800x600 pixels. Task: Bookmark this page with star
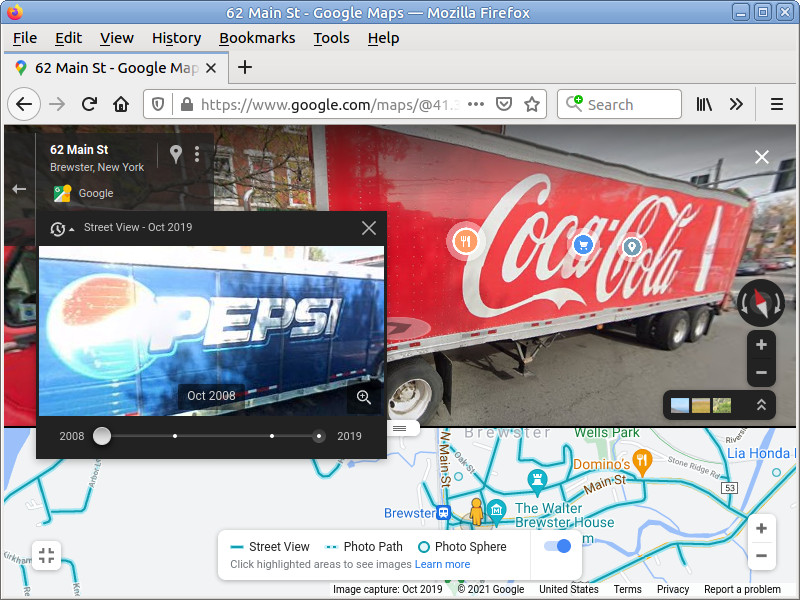(532, 104)
